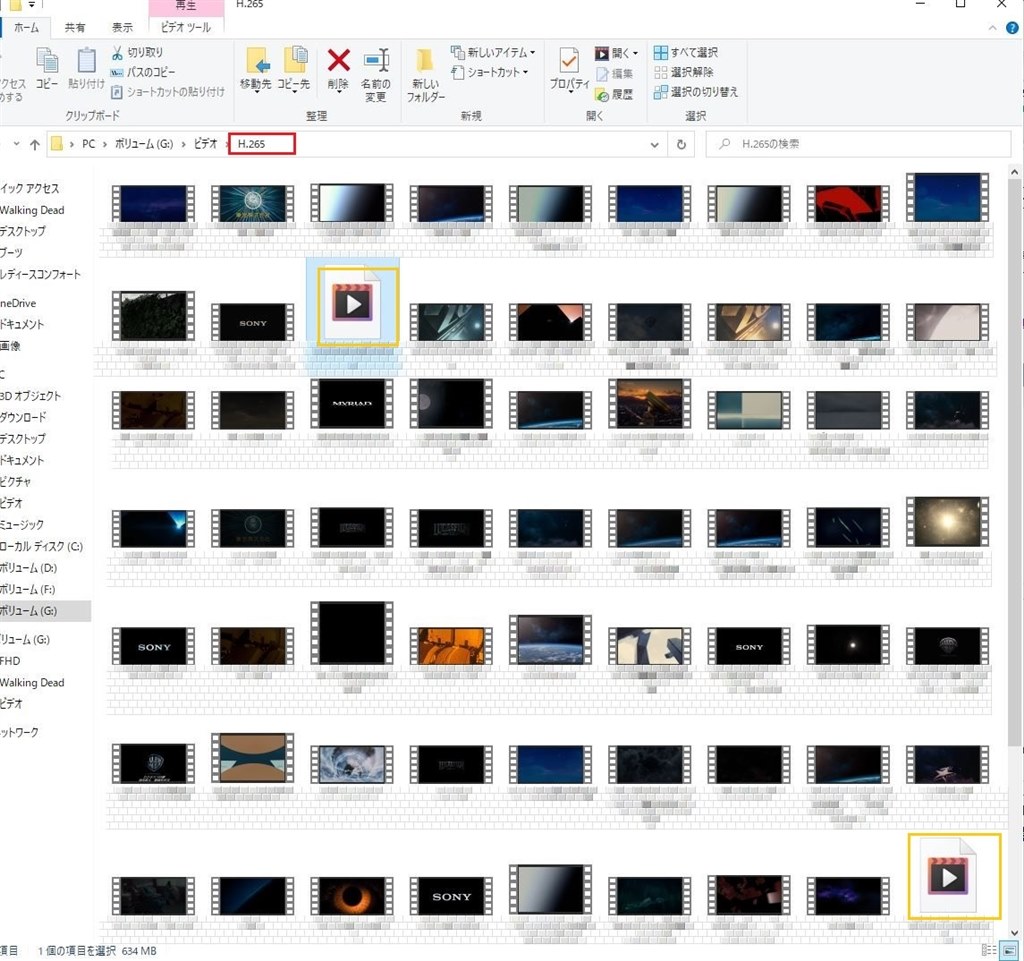
Task: Click Select all (すべて選択)
Action: pyautogui.click(x=686, y=52)
